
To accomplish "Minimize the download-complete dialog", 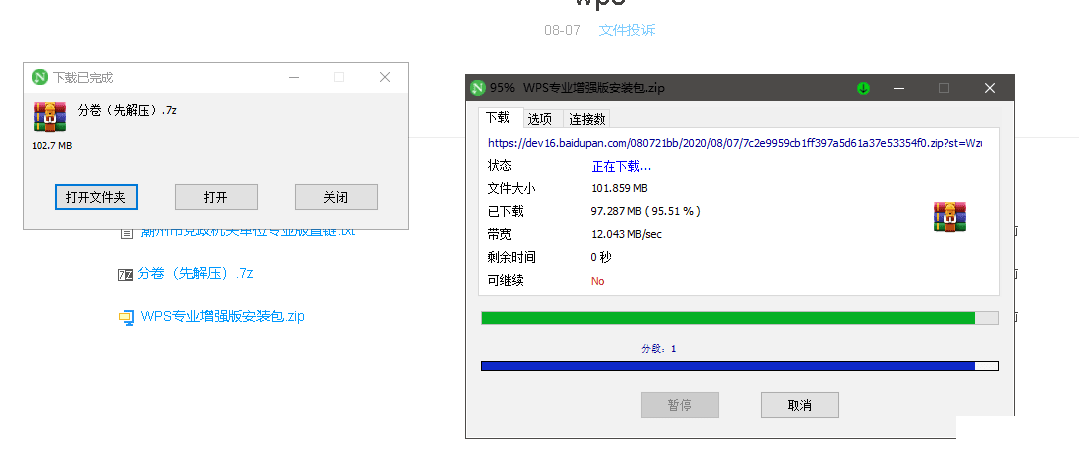I will pos(295,77).
